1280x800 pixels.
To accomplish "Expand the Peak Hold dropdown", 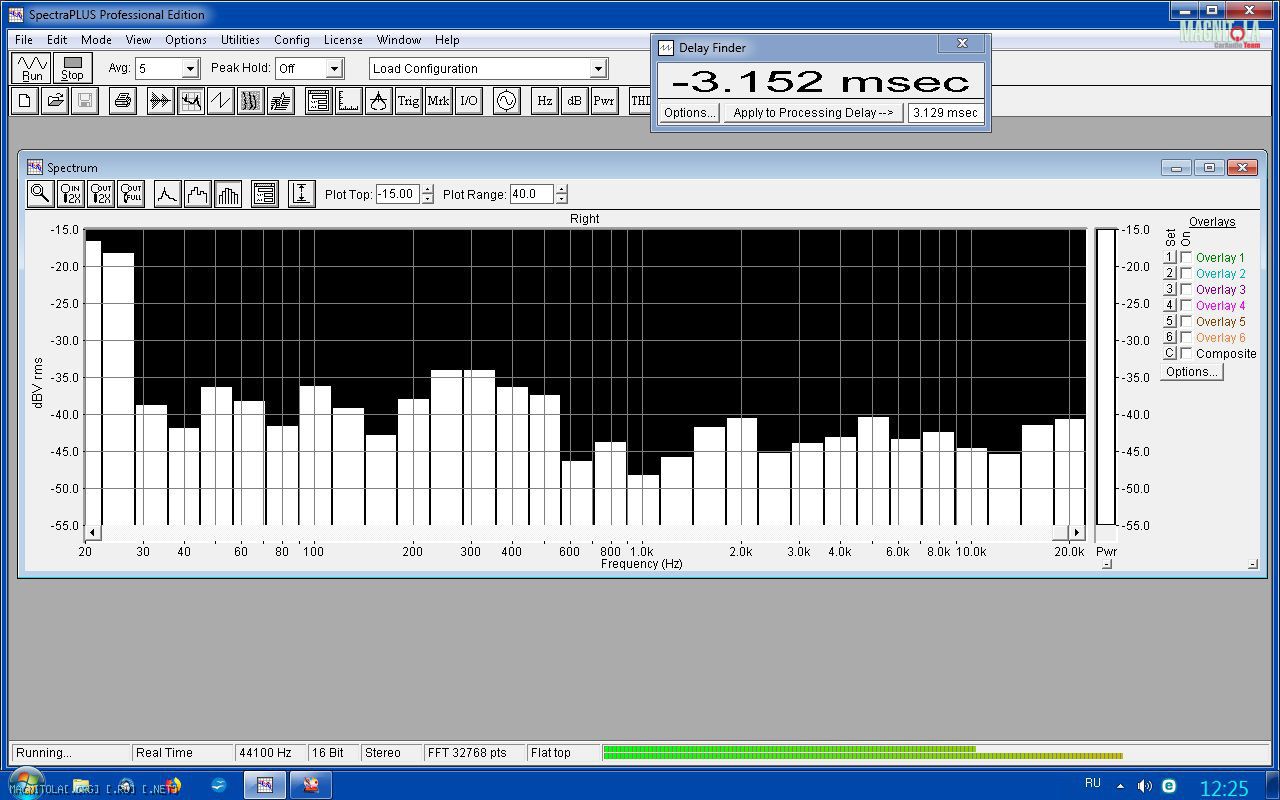I will tap(334, 69).
